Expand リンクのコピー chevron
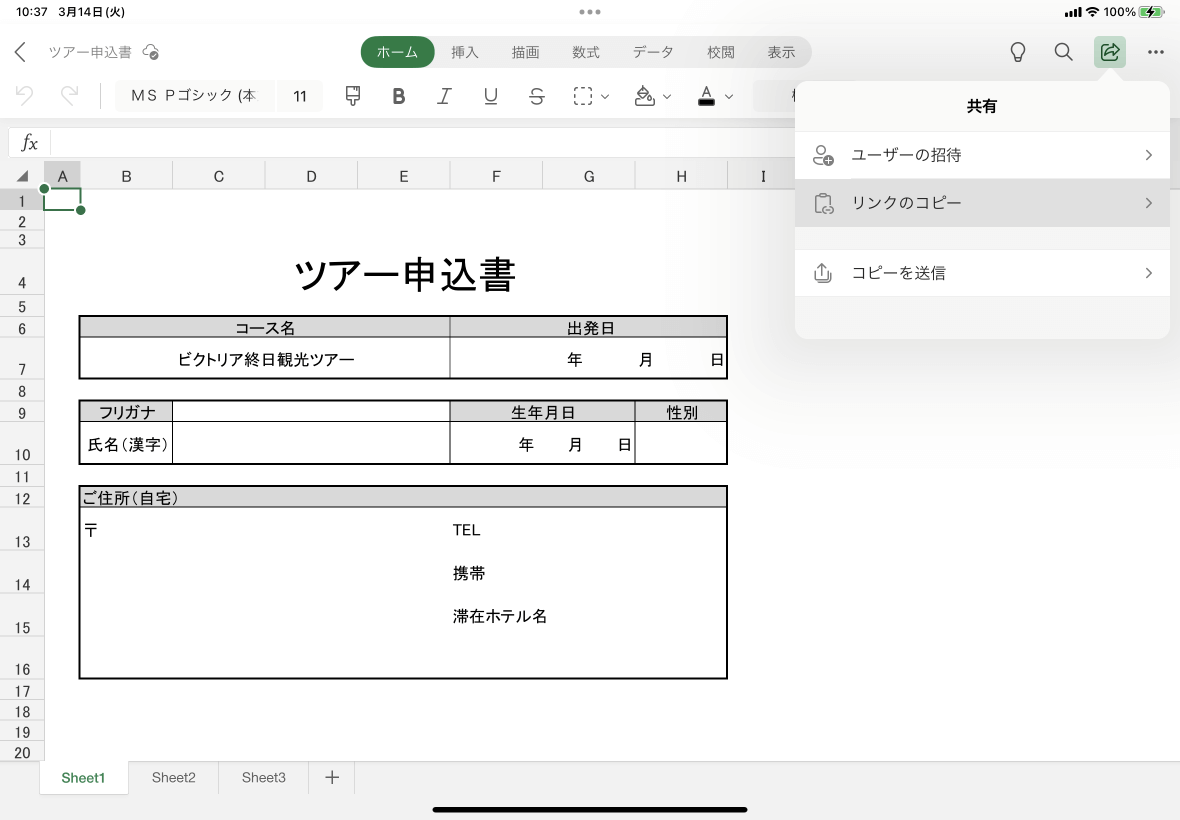This screenshot has height=820, width=1180. (1148, 202)
